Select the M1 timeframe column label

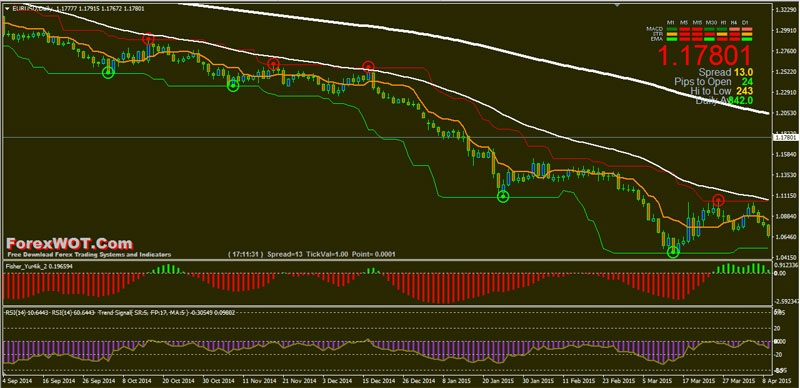tap(670, 22)
